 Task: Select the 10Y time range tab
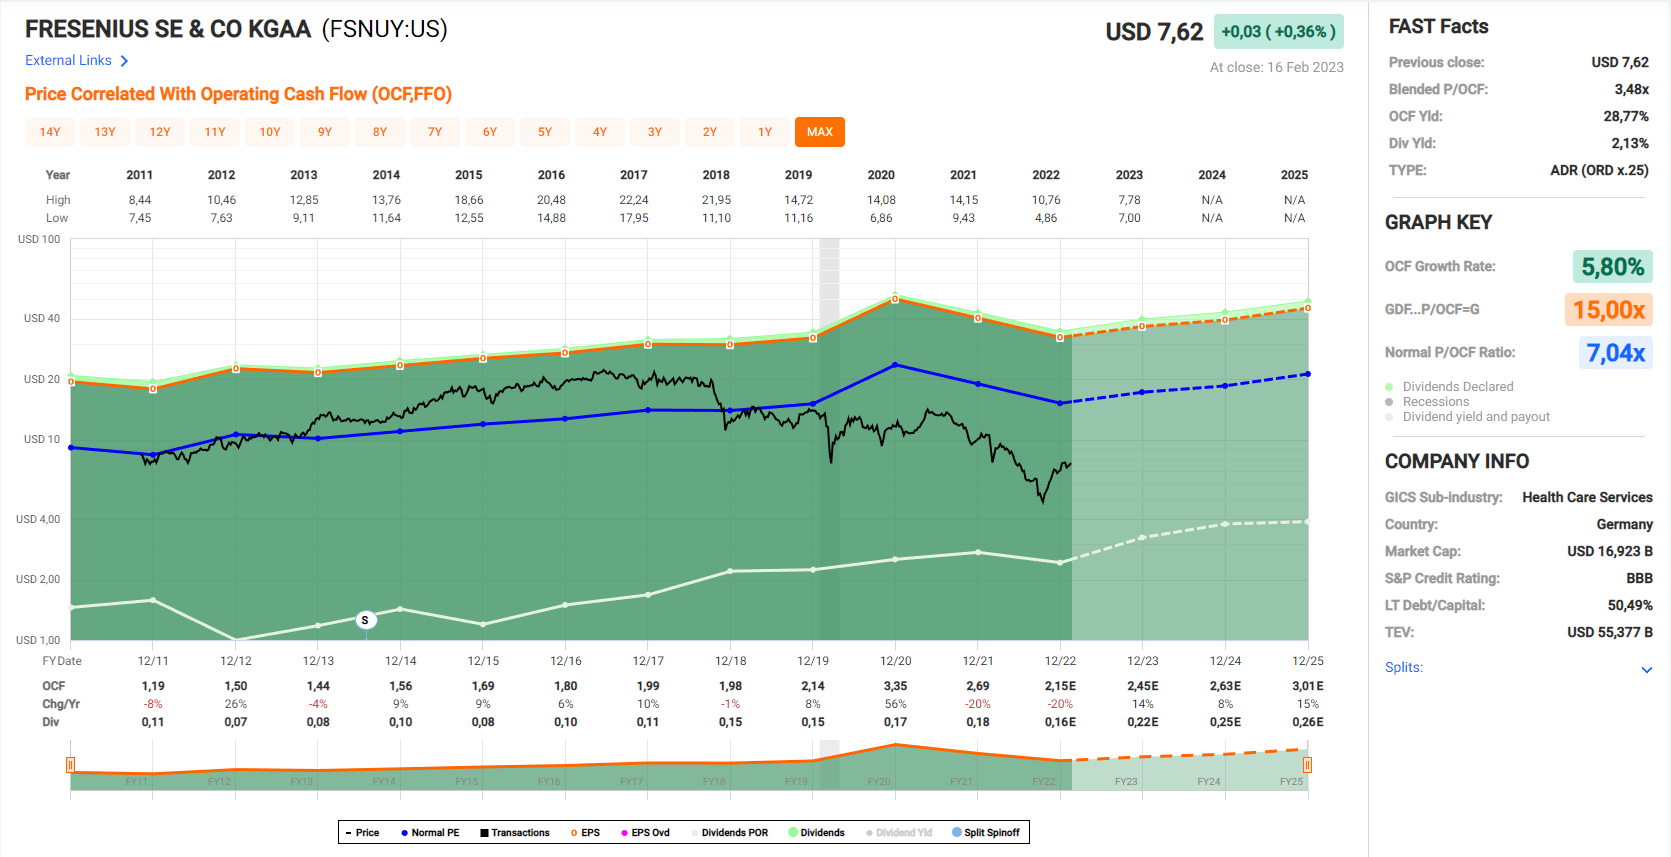270,132
